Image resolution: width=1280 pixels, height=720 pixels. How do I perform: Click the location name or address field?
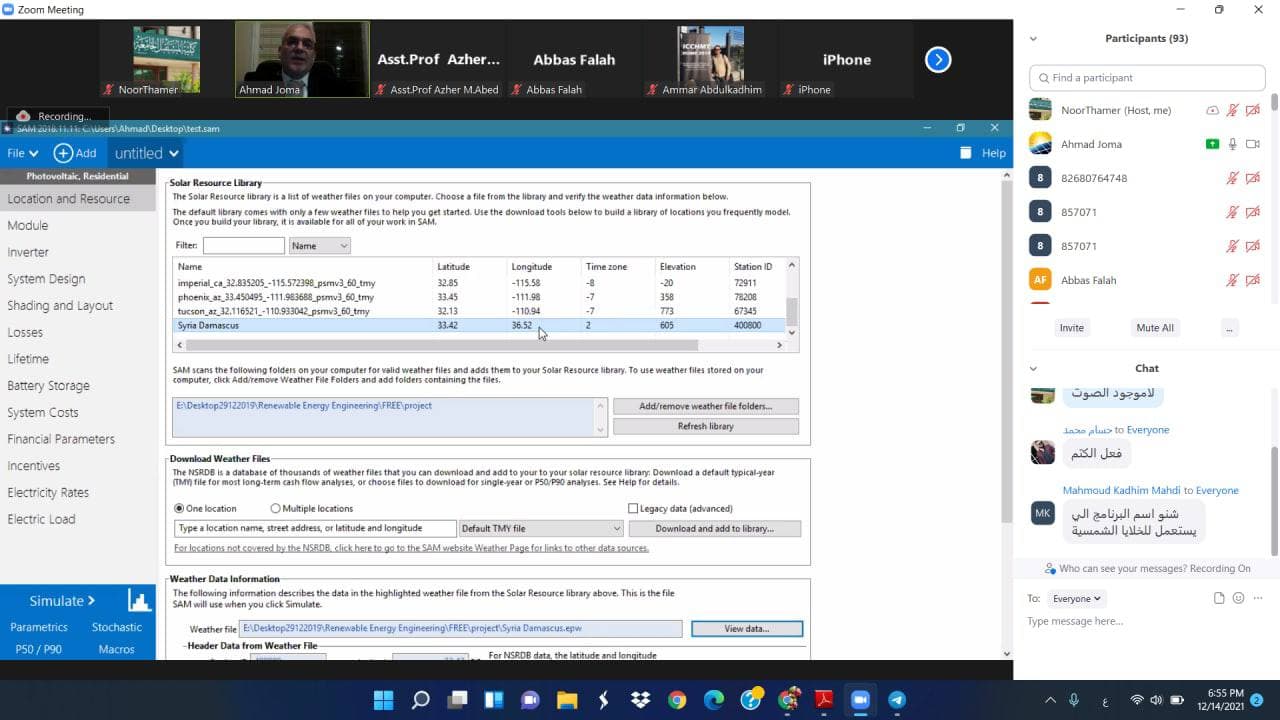click(x=314, y=528)
